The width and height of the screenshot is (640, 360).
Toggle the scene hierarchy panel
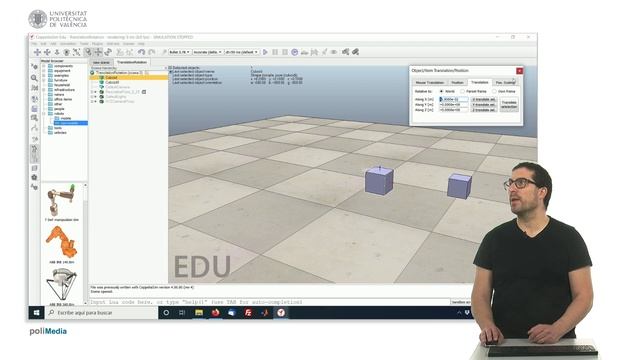click(34, 158)
